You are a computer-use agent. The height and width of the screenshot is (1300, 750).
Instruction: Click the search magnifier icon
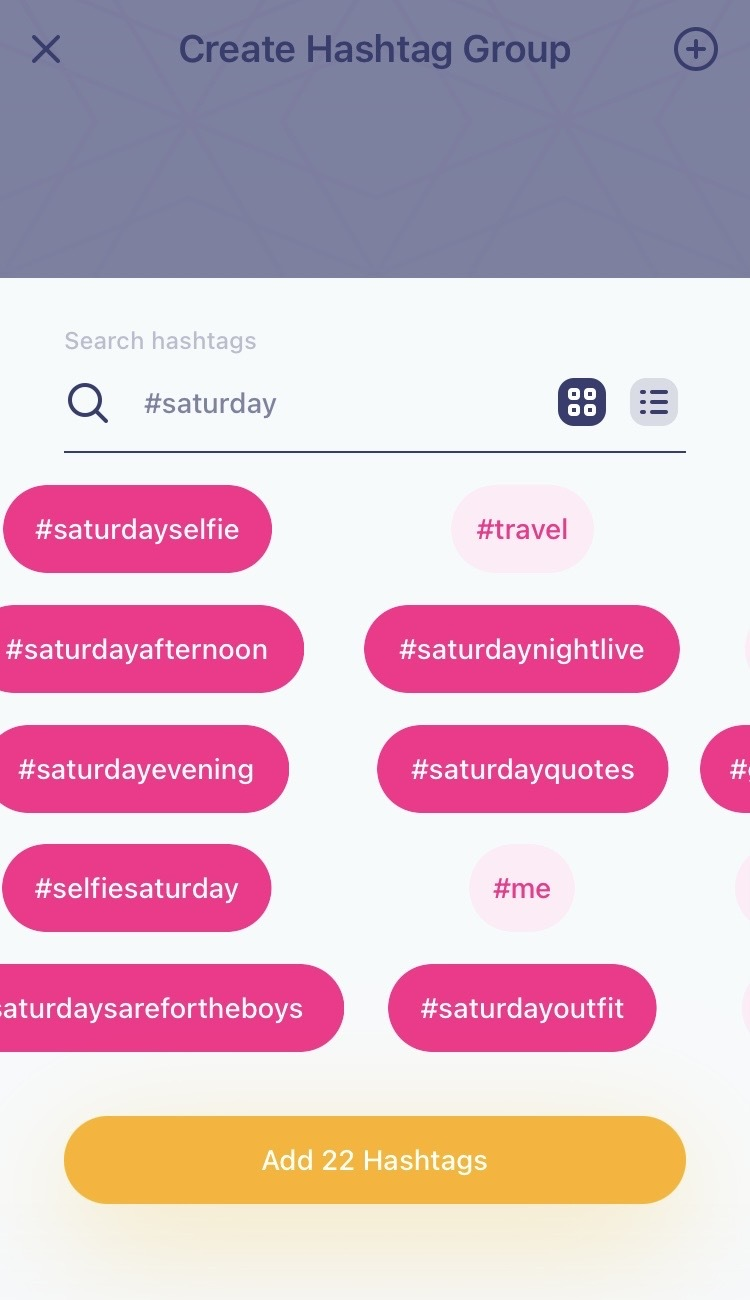click(x=87, y=402)
